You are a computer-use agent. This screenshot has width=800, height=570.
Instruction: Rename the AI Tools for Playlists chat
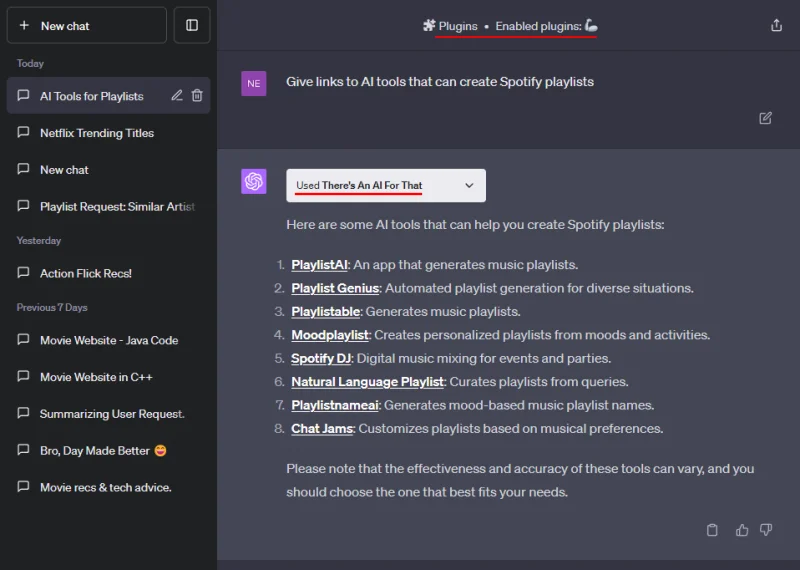tap(177, 95)
